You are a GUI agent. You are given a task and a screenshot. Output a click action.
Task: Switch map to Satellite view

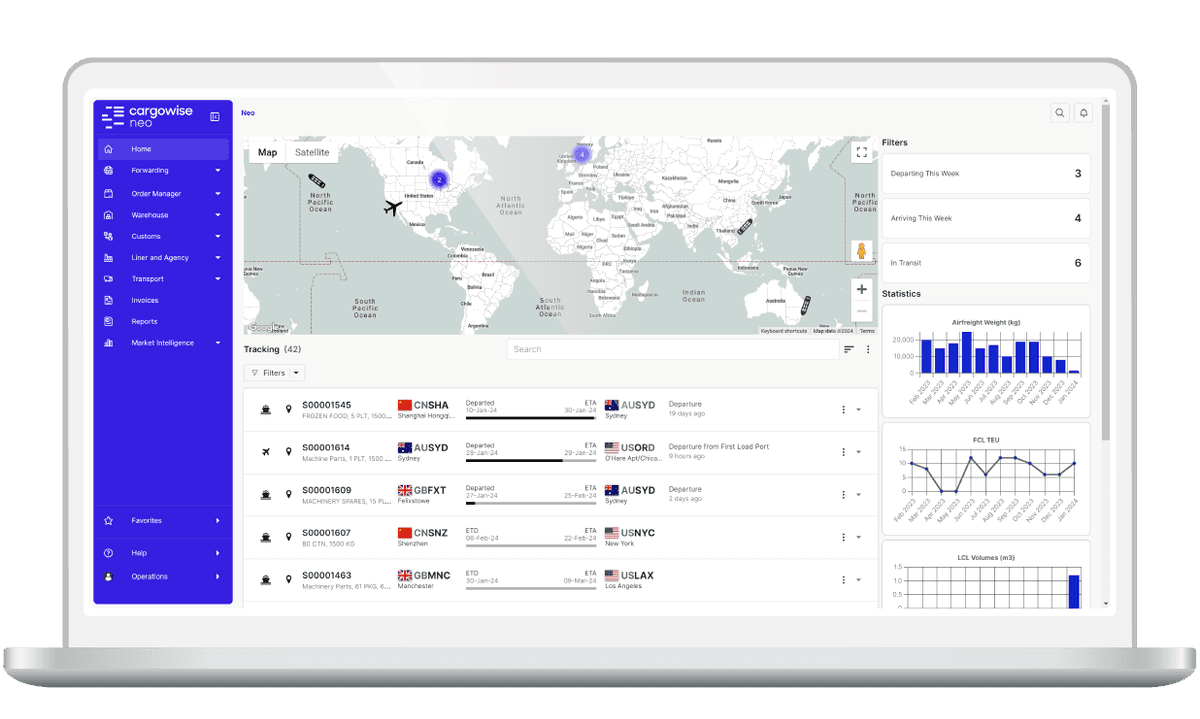click(x=311, y=152)
